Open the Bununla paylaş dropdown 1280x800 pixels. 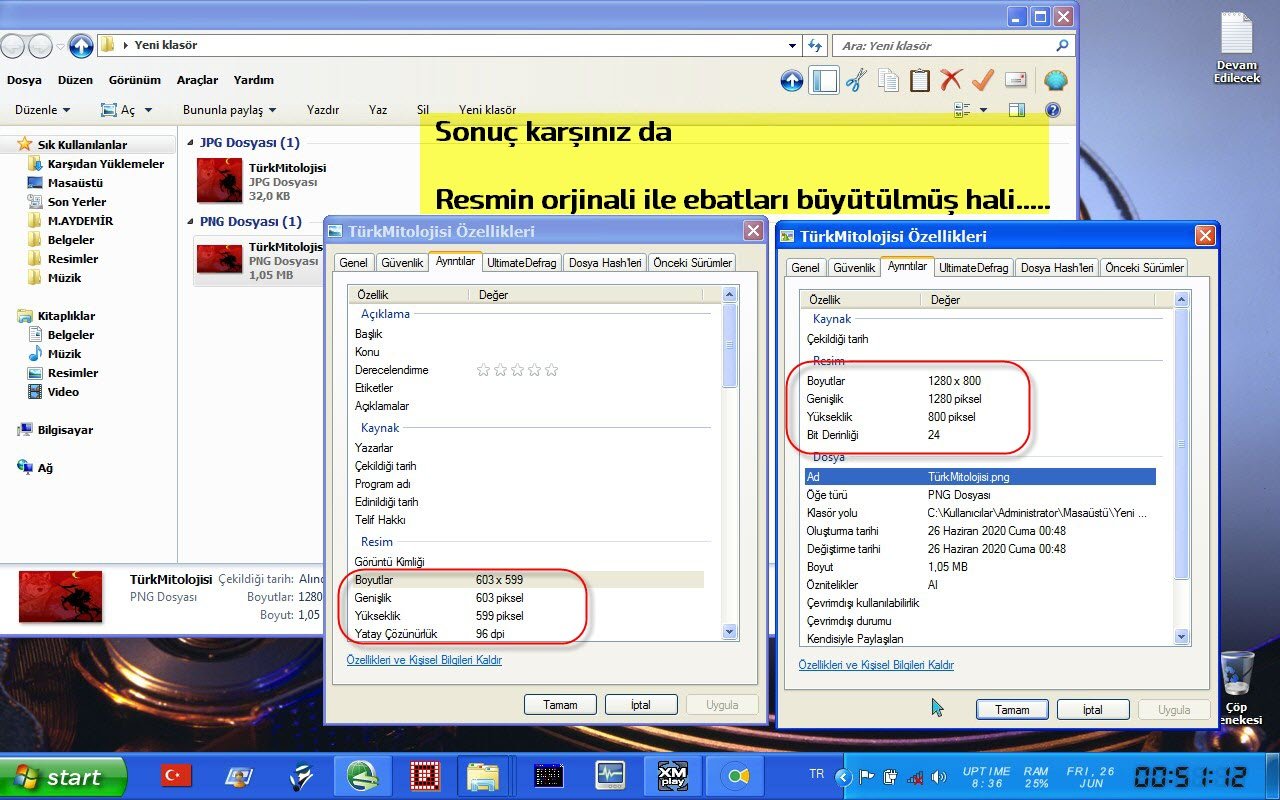[229, 110]
